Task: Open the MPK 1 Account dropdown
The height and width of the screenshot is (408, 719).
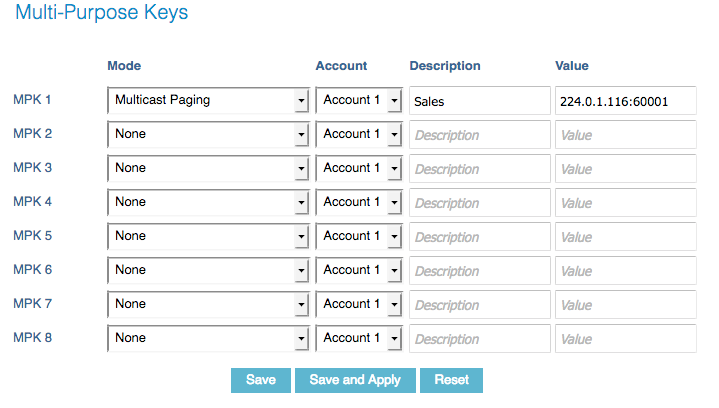Action: (x=358, y=100)
